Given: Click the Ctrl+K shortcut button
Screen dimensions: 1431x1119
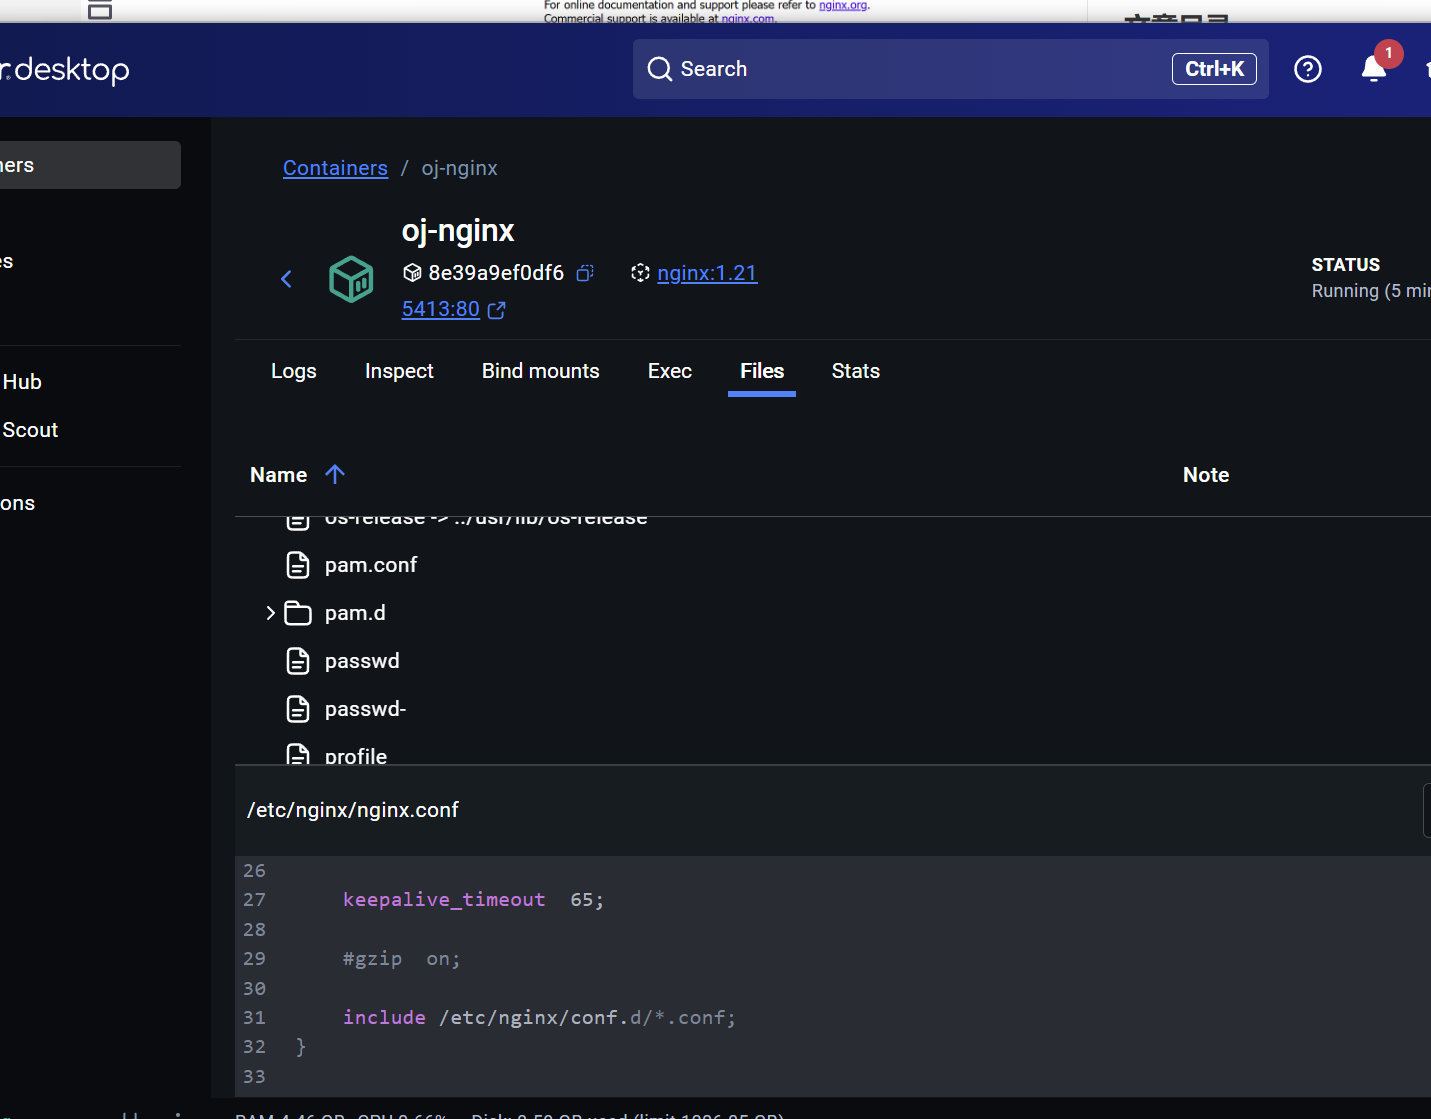Looking at the screenshot, I should (x=1214, y=69).
